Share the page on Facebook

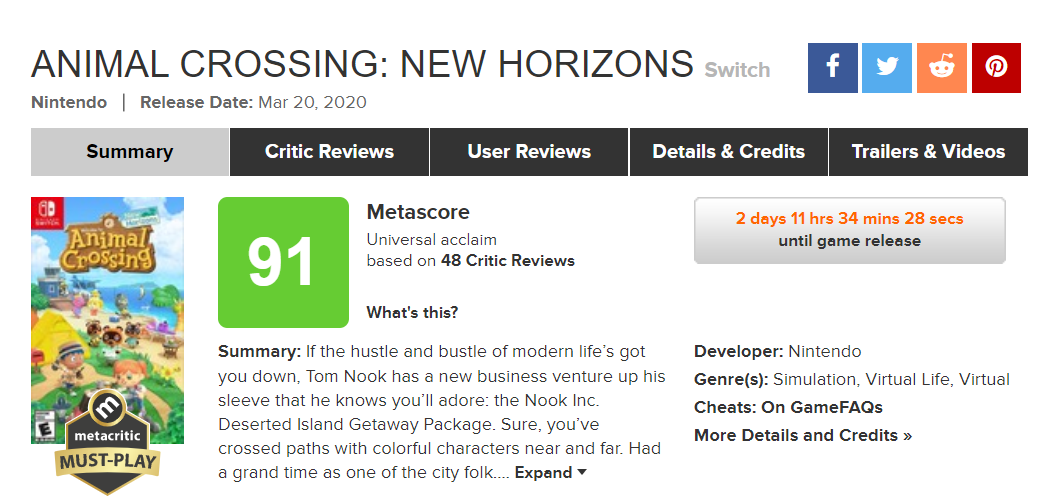pyautogui.click(x=833, y=68)
